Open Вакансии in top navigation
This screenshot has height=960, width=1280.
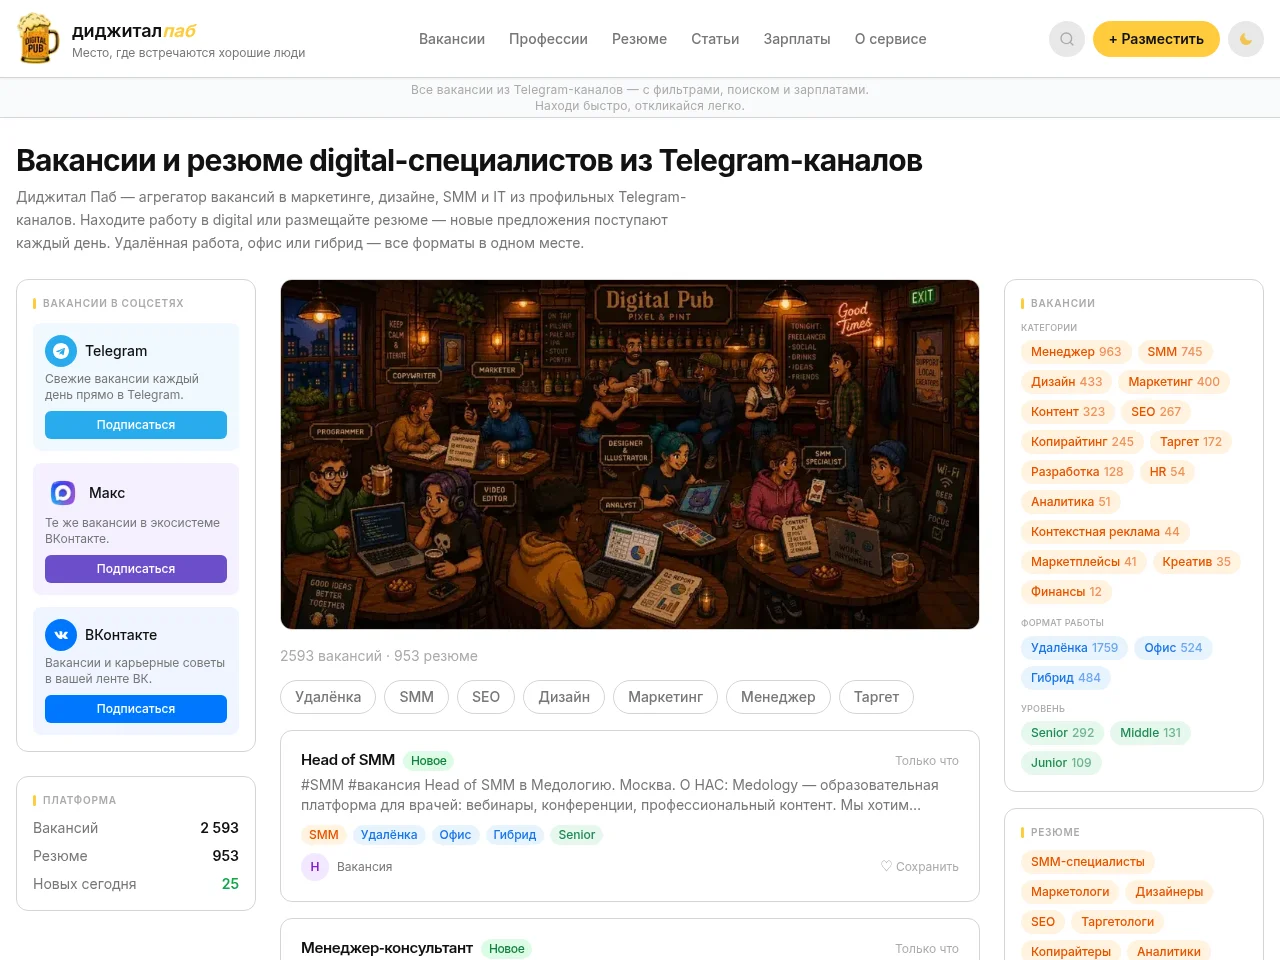point(452,39)
